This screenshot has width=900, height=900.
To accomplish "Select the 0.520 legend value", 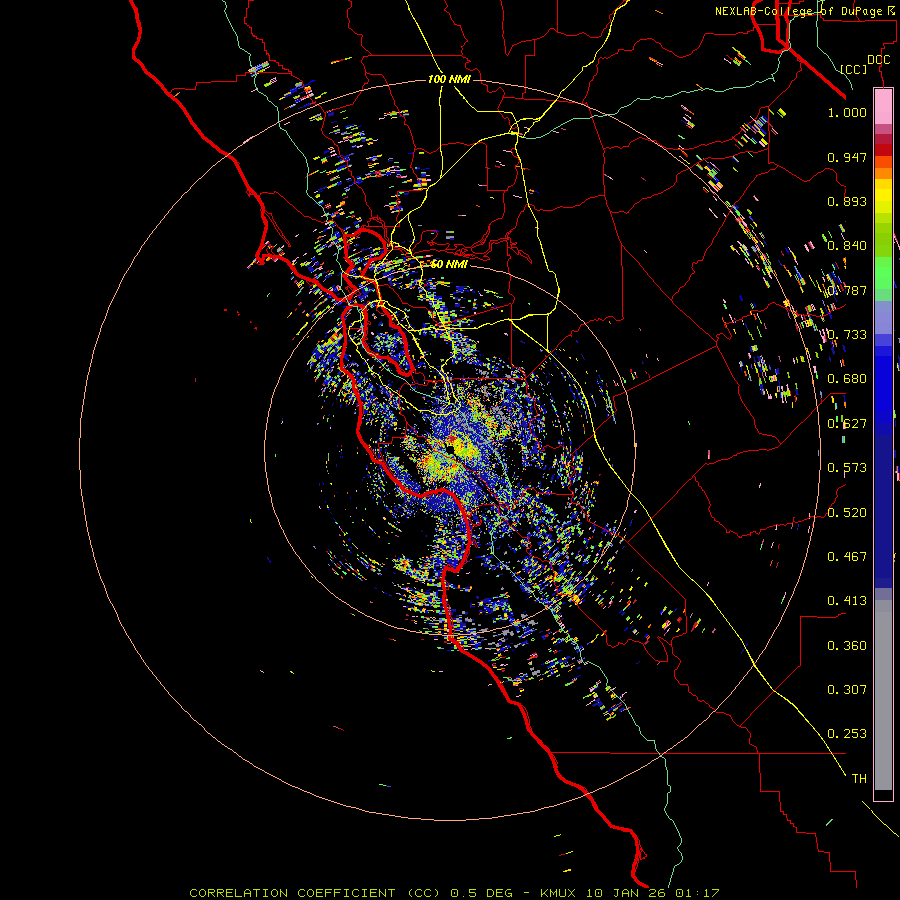I will tap(847, 513).
